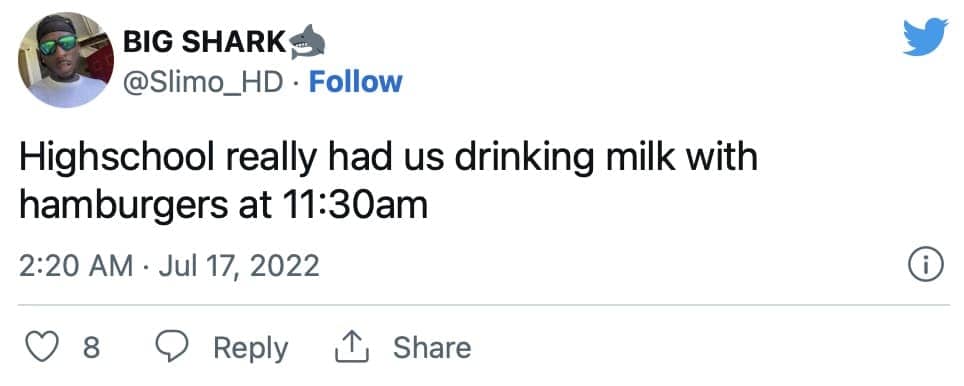Click the green sunglasses in the avatar
This screenshot has height=386, width=964.
tap(58, 45)
